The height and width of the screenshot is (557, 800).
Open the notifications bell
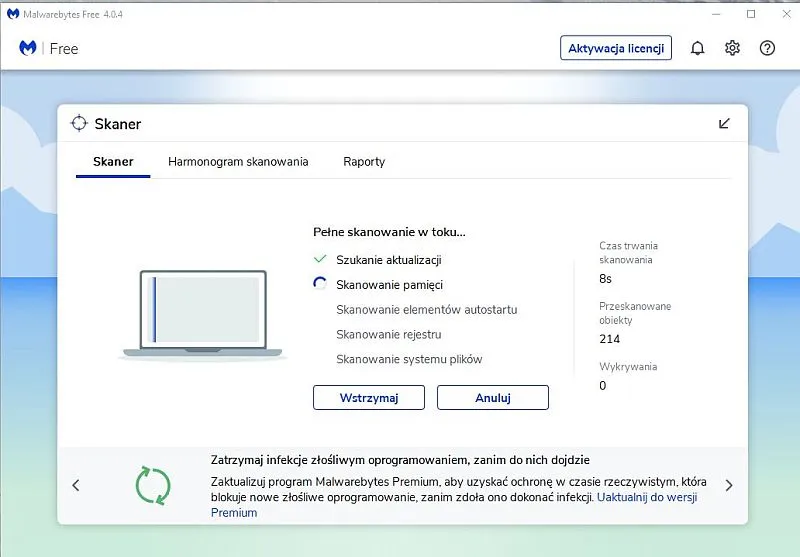click(x=697, y=48)
